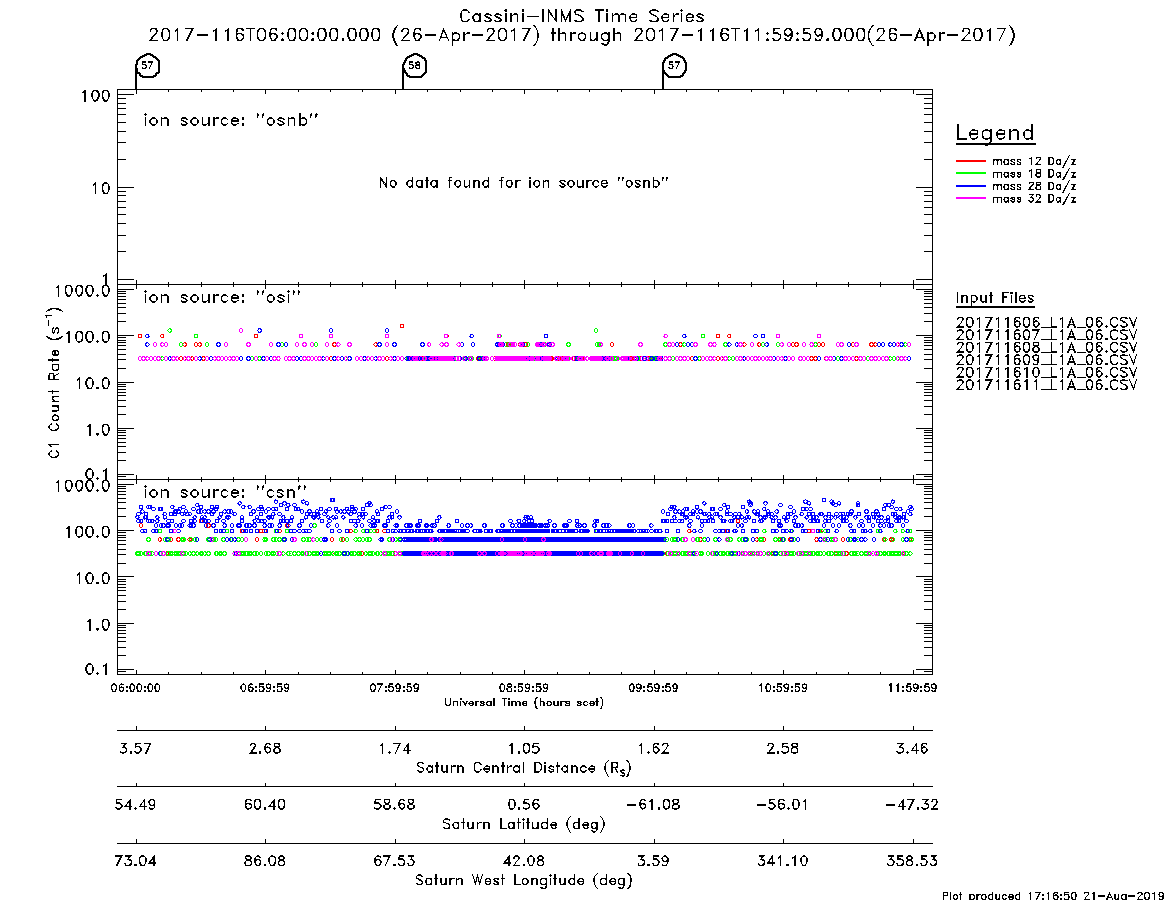Select the 57 marker near 09:59:59
1165x900 pixels.
674,65
